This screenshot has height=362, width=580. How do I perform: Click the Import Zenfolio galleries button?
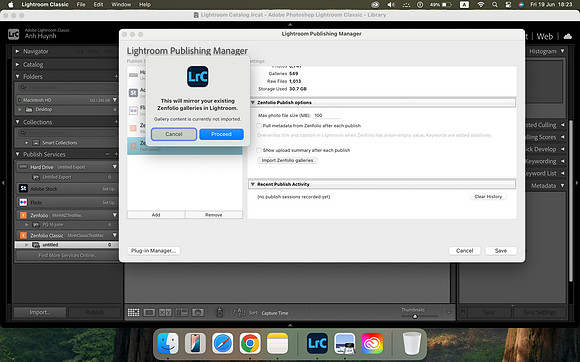[287, 160]
